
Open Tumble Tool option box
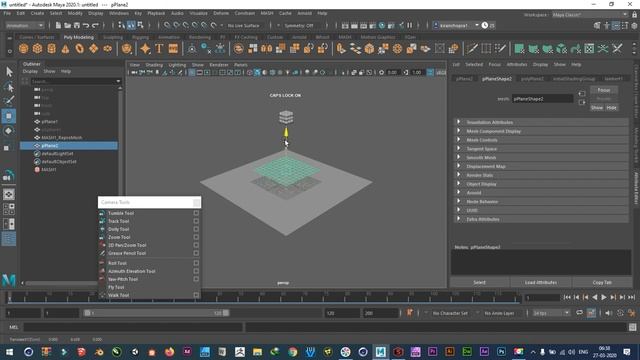[x=196, y=213]
